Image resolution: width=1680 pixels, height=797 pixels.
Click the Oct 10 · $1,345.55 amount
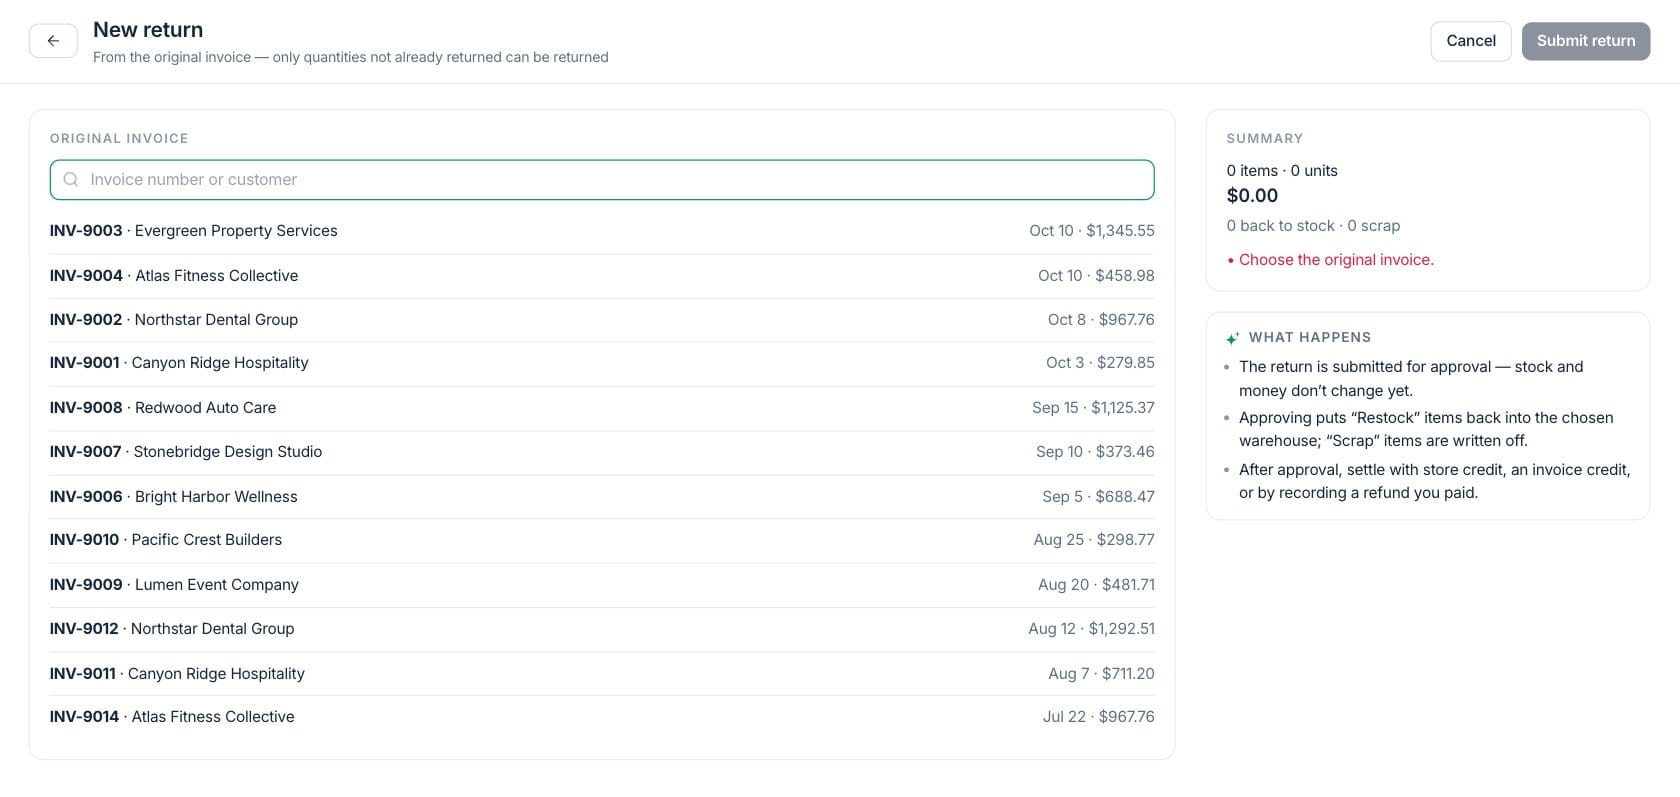point(1092,231)
